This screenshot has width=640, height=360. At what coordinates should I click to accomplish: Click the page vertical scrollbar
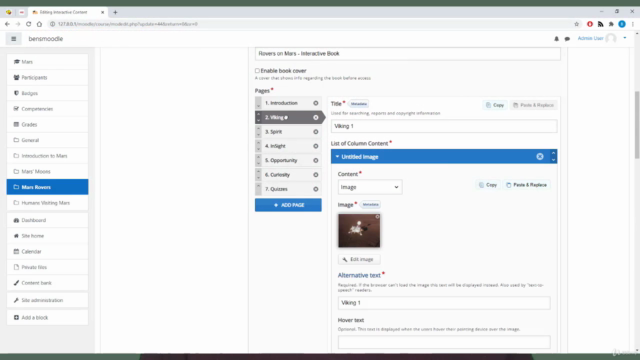click(637, 124)
